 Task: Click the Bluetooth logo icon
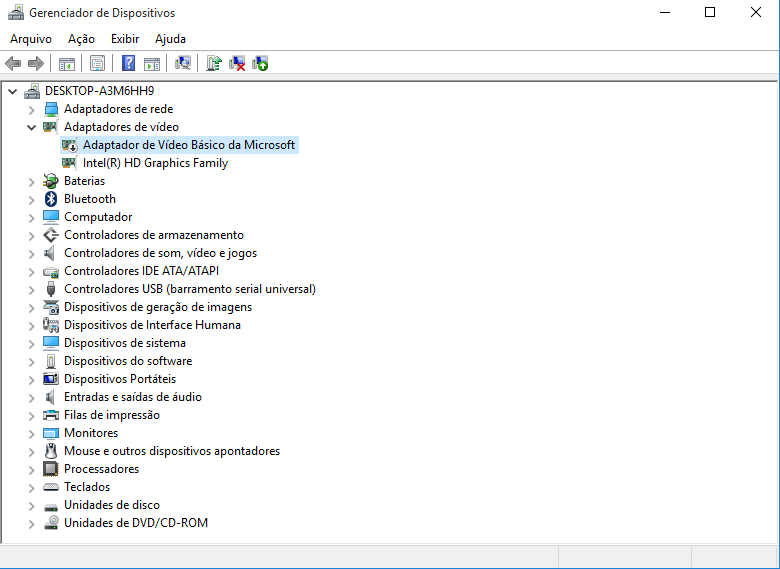(x=51, y=199)
